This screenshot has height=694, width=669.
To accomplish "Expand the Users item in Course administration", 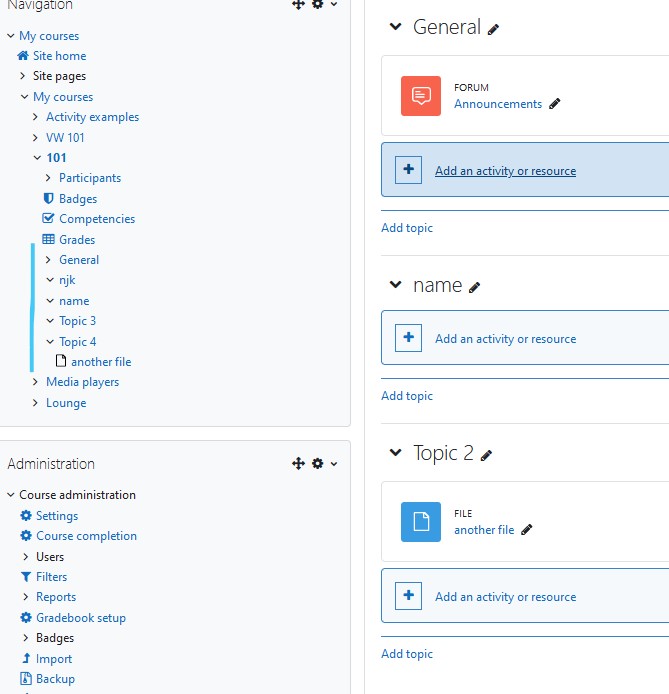I will pos(26,556).
